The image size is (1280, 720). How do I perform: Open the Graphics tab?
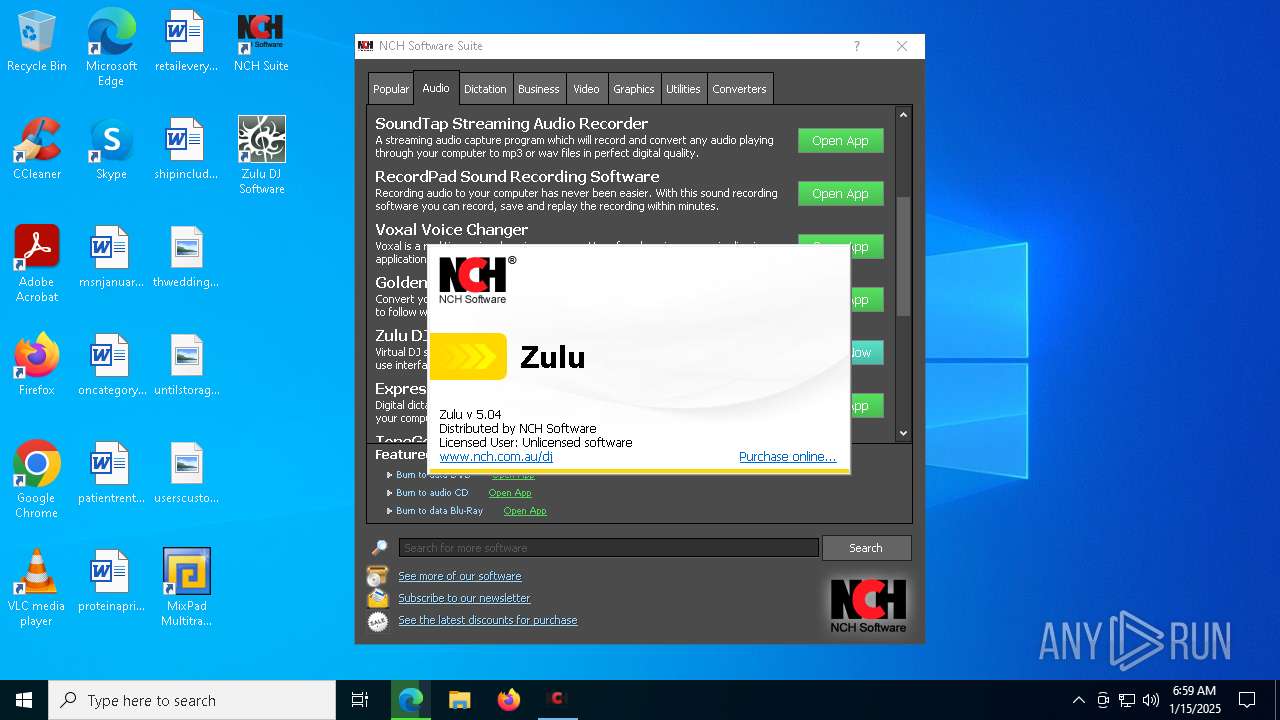[x=634, y=89]
